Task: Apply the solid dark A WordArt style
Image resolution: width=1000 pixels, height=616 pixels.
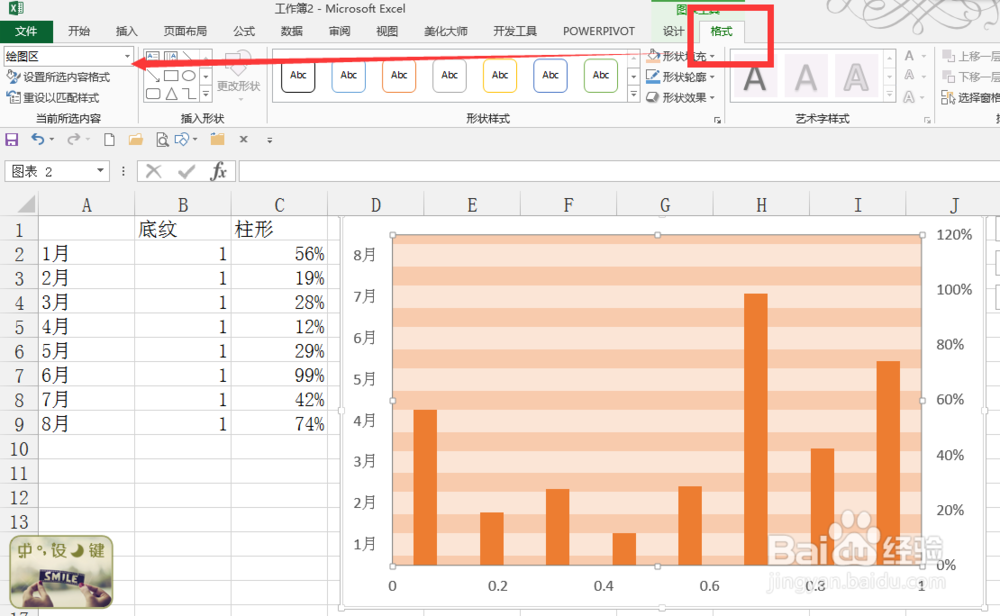Action: [x=755, y=78]
